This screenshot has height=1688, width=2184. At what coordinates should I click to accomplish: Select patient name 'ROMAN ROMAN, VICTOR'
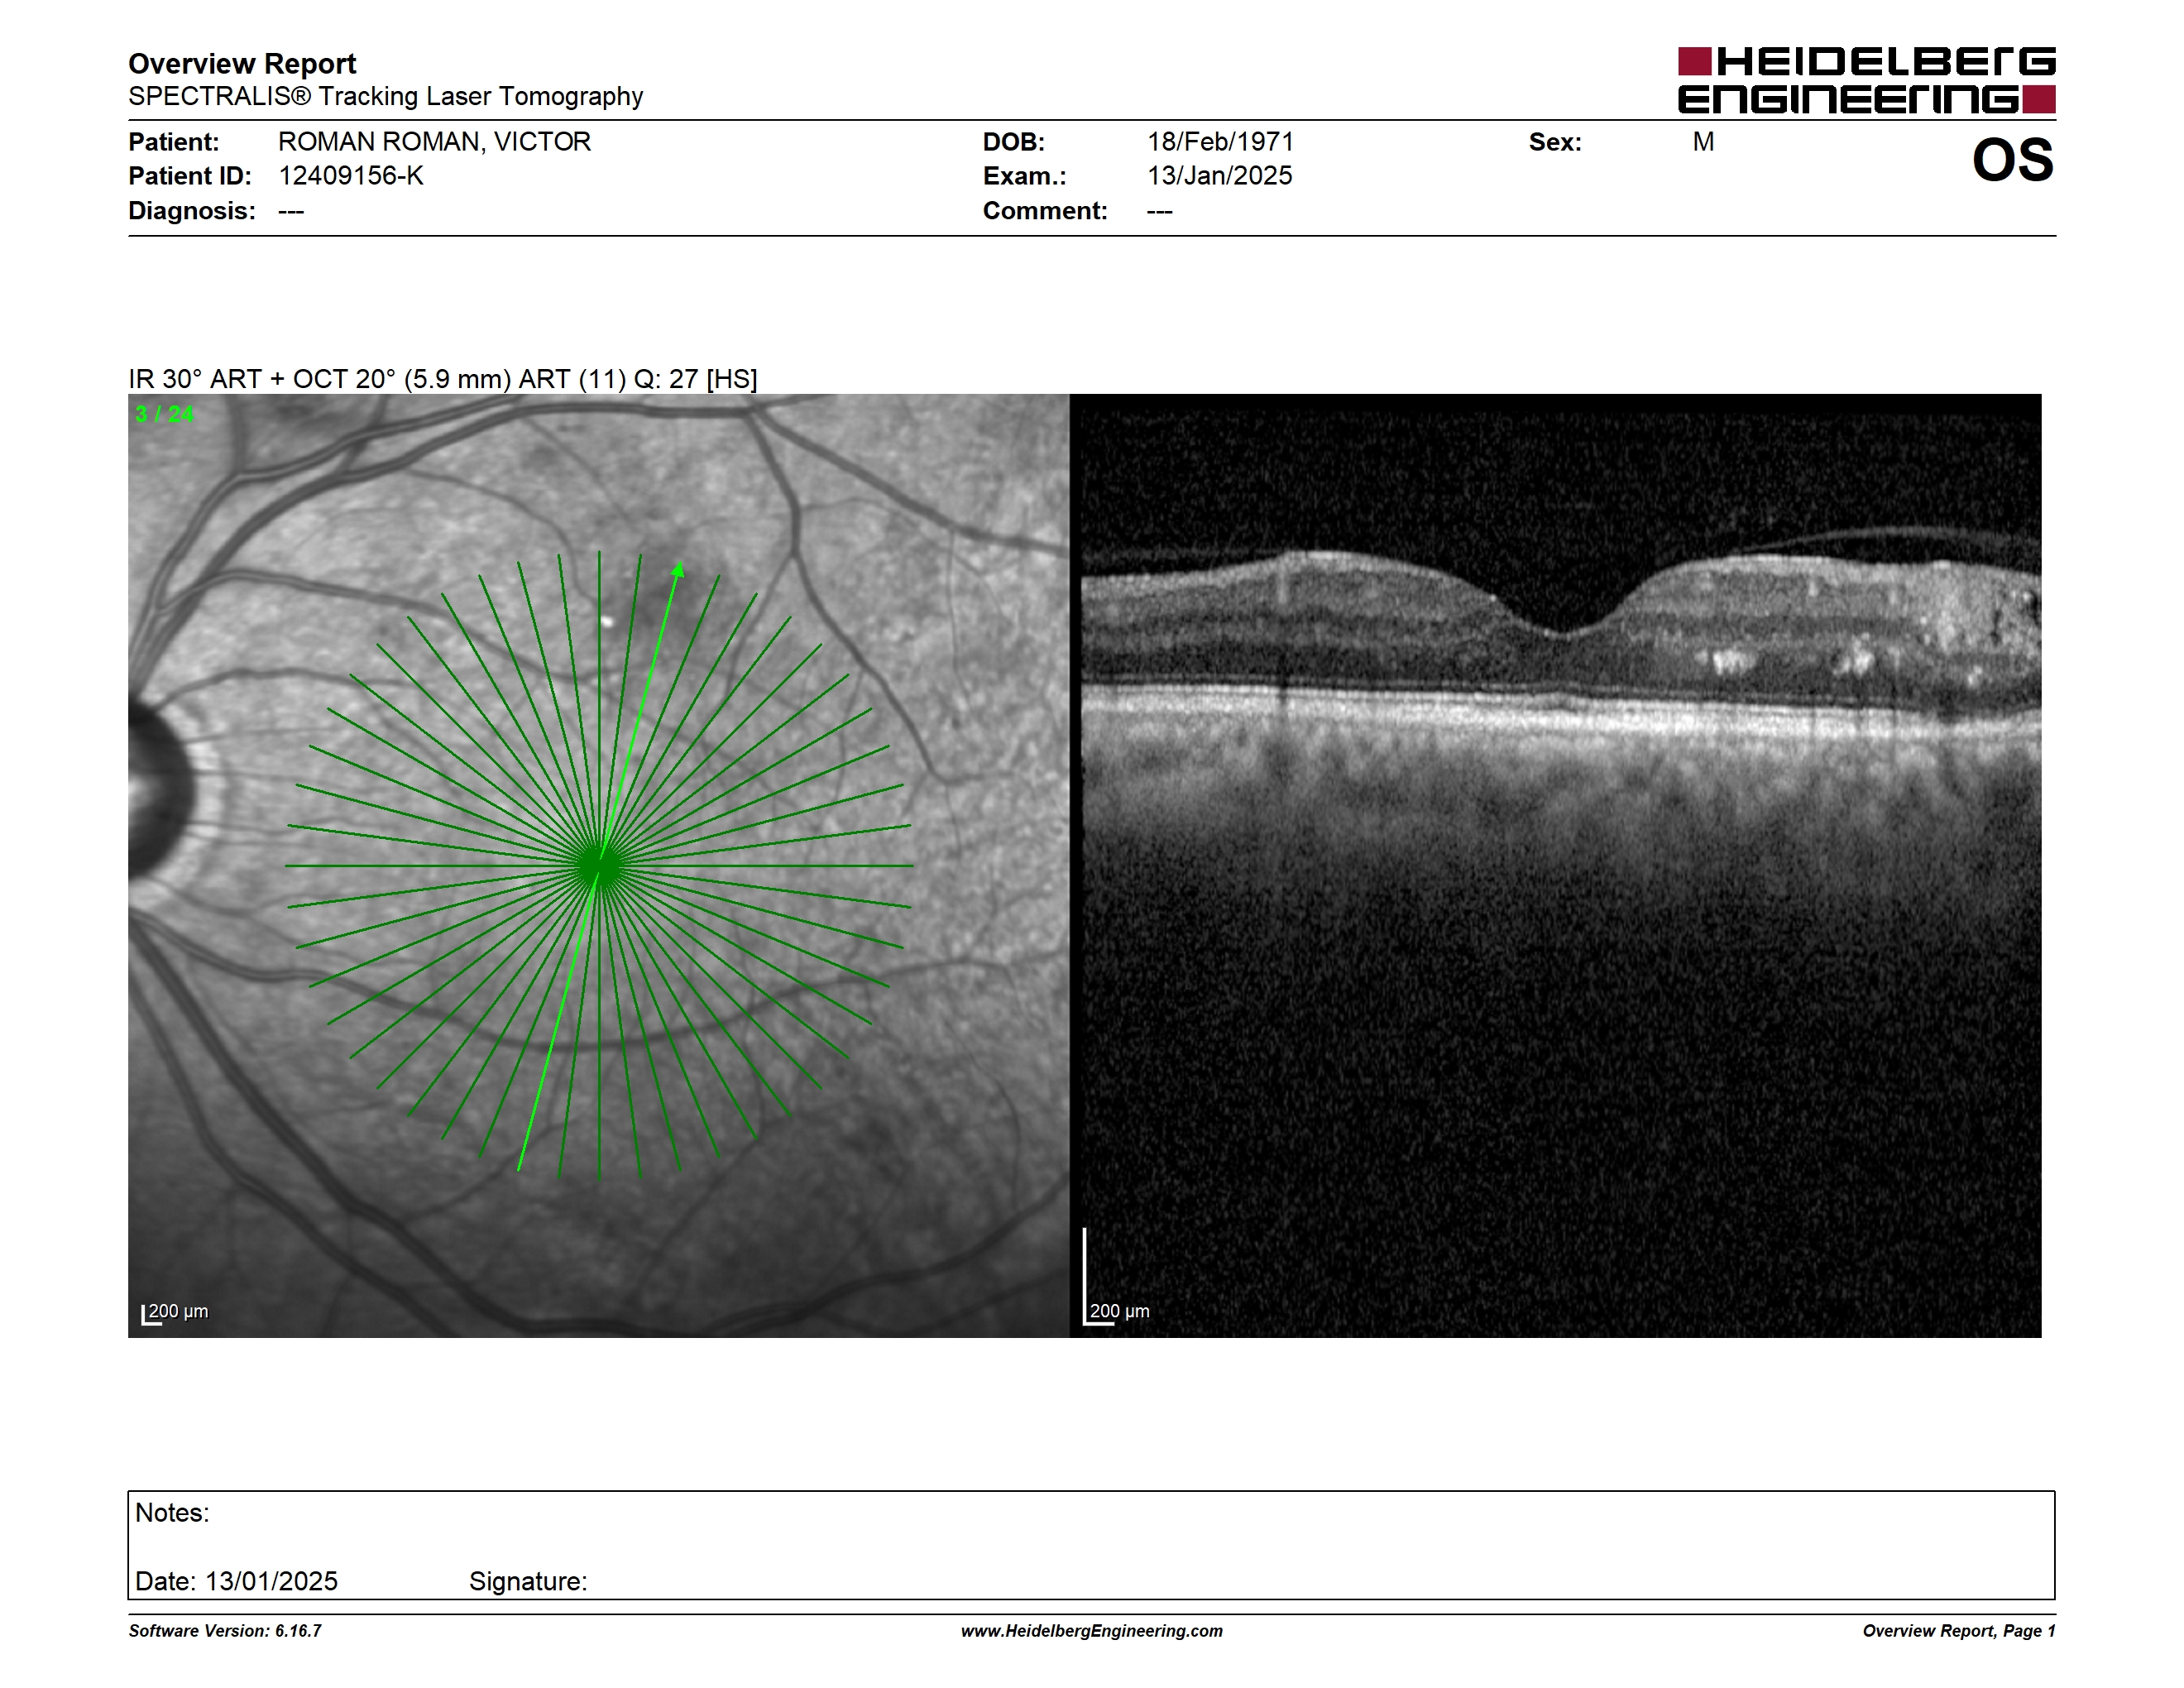click(434, 142)
